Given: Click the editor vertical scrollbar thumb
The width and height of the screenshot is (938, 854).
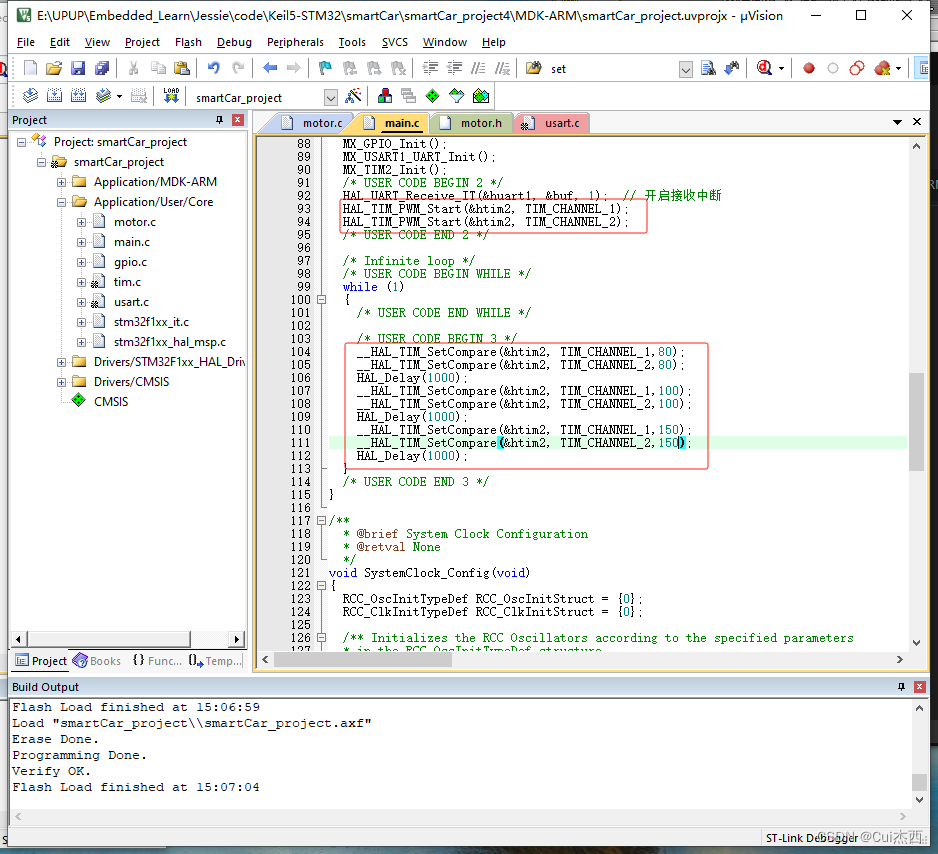Looking at the screenshot, I should tap(916, 422).
